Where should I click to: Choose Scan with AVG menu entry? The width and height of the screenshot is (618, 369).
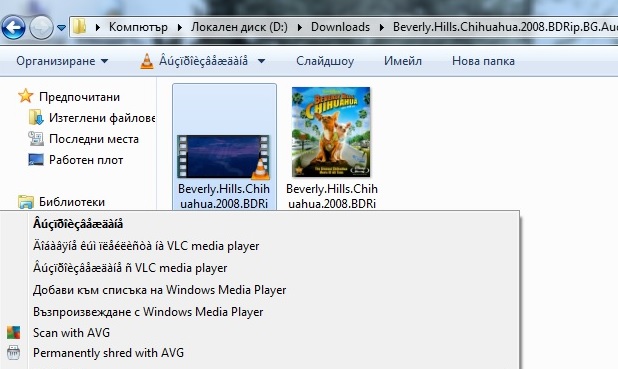click(71, 333)
